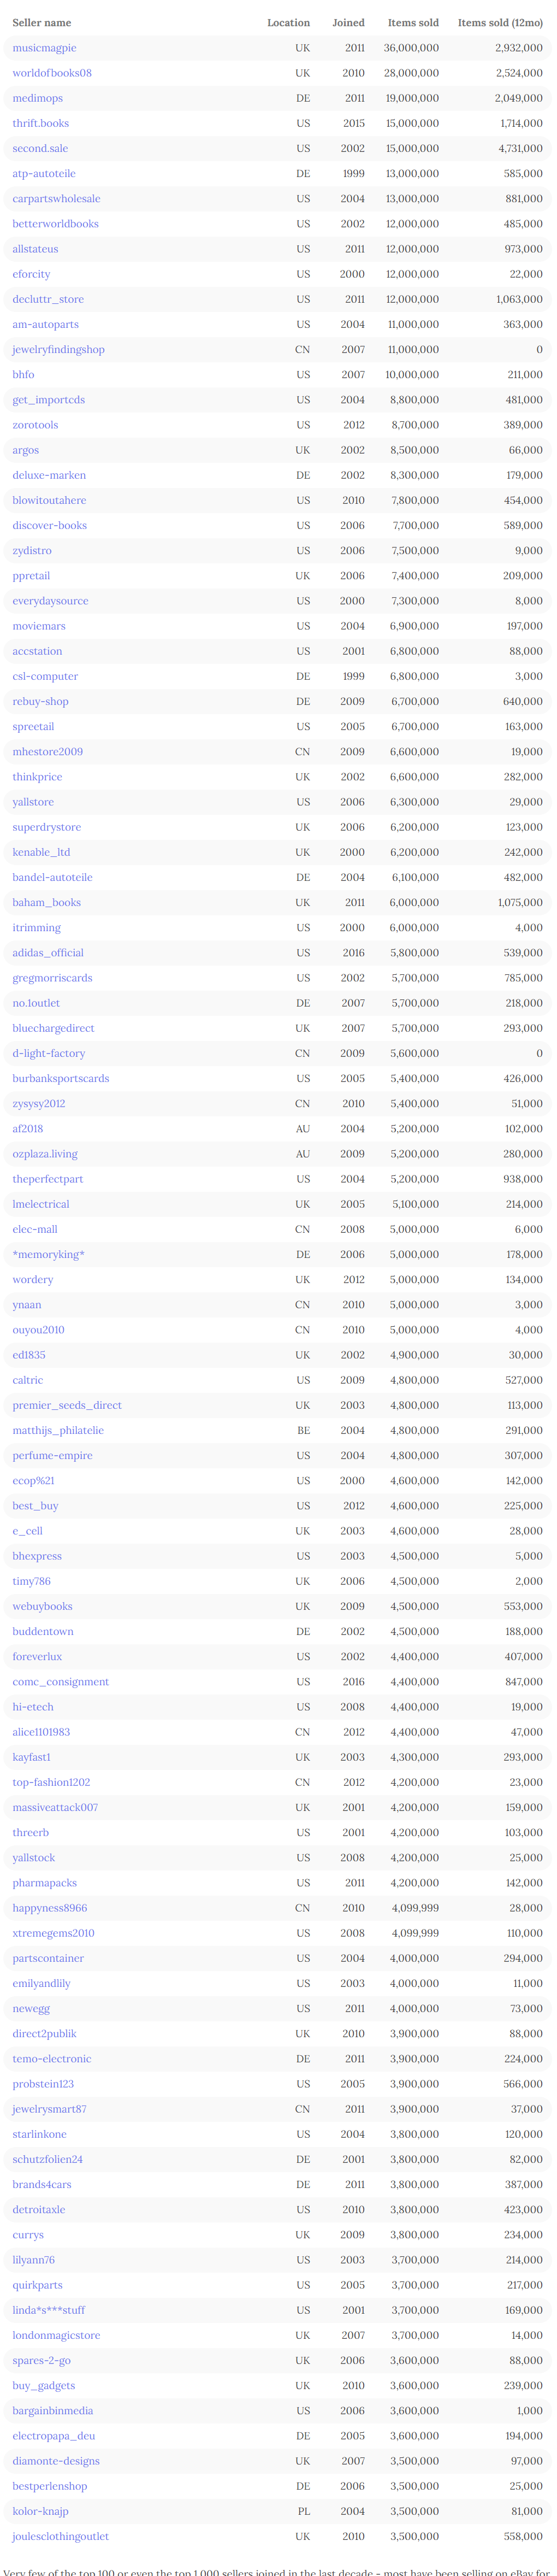Open burbanksportscards seller link
Viewport: 557px width, 2576px height.
click(61, 1078)
